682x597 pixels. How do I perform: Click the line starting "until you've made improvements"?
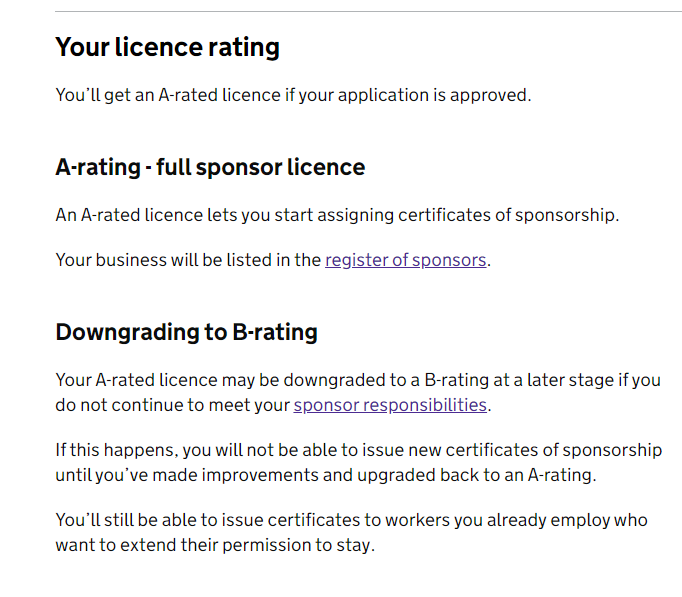pyautogui.click(x=325, y=474)
